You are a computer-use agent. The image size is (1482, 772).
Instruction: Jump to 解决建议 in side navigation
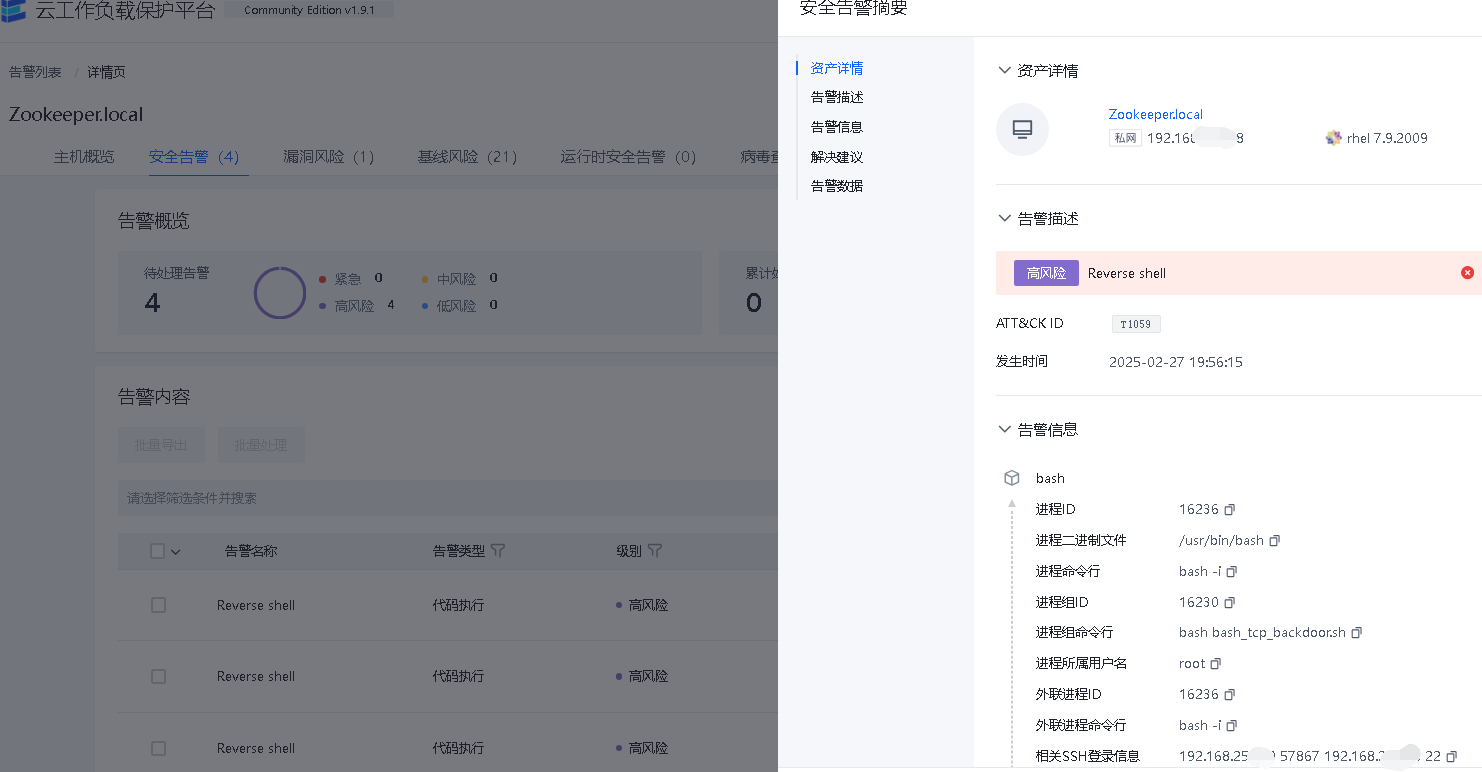836,157
